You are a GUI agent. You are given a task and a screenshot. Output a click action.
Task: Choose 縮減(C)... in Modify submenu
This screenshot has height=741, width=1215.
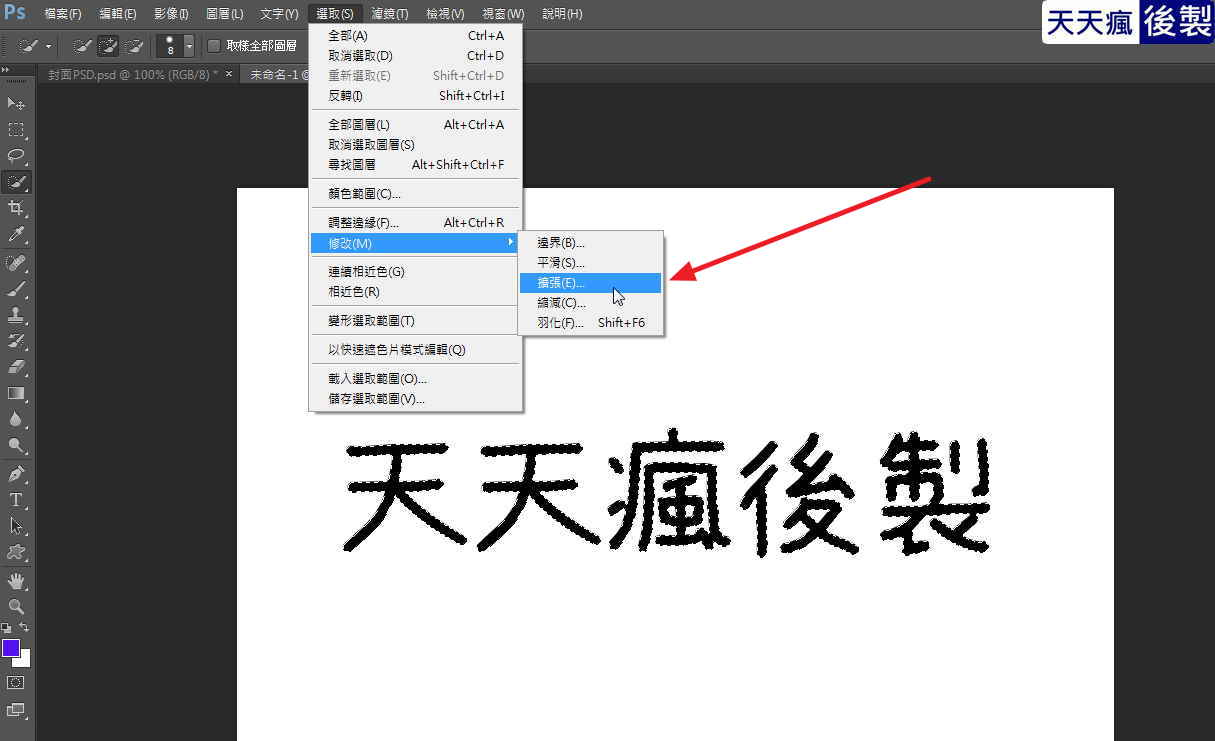(x=590, y=303)
